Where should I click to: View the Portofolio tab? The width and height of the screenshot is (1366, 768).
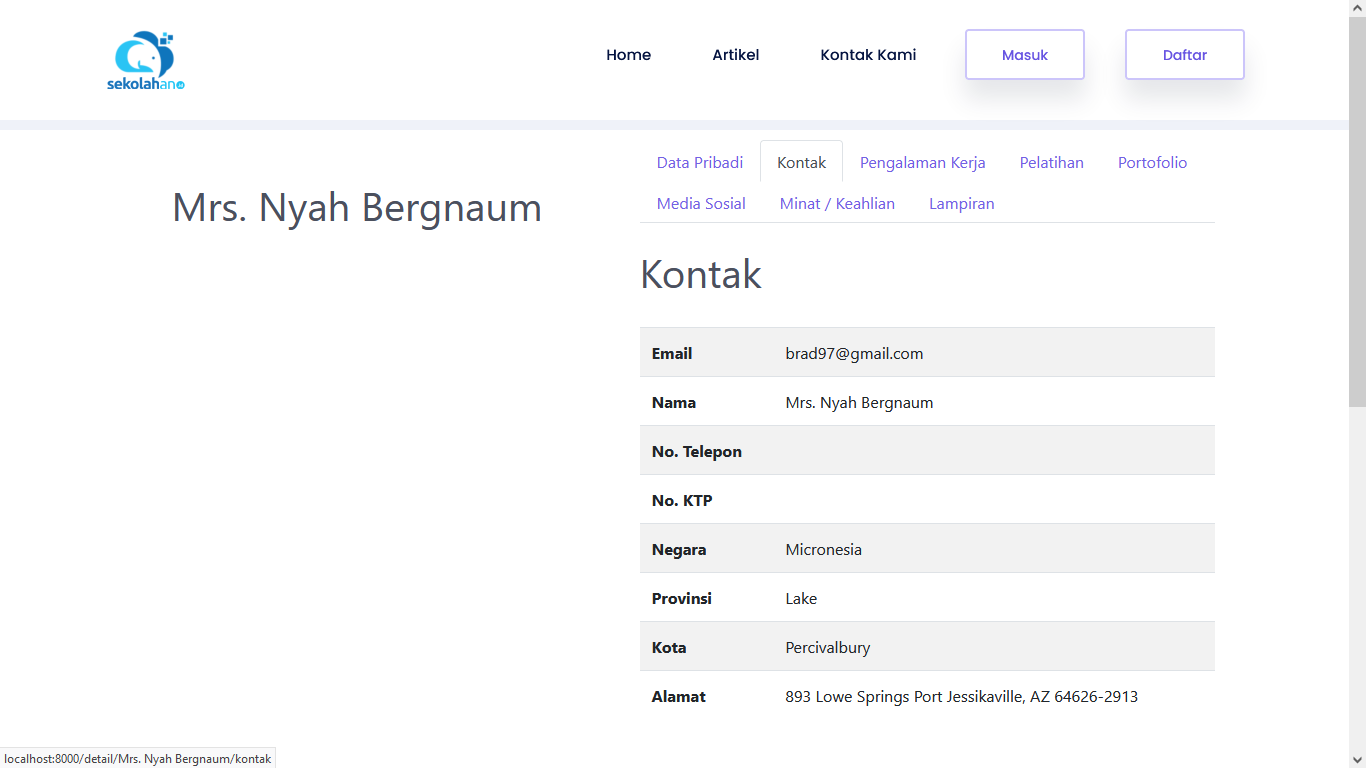[x=1152, y=162]
